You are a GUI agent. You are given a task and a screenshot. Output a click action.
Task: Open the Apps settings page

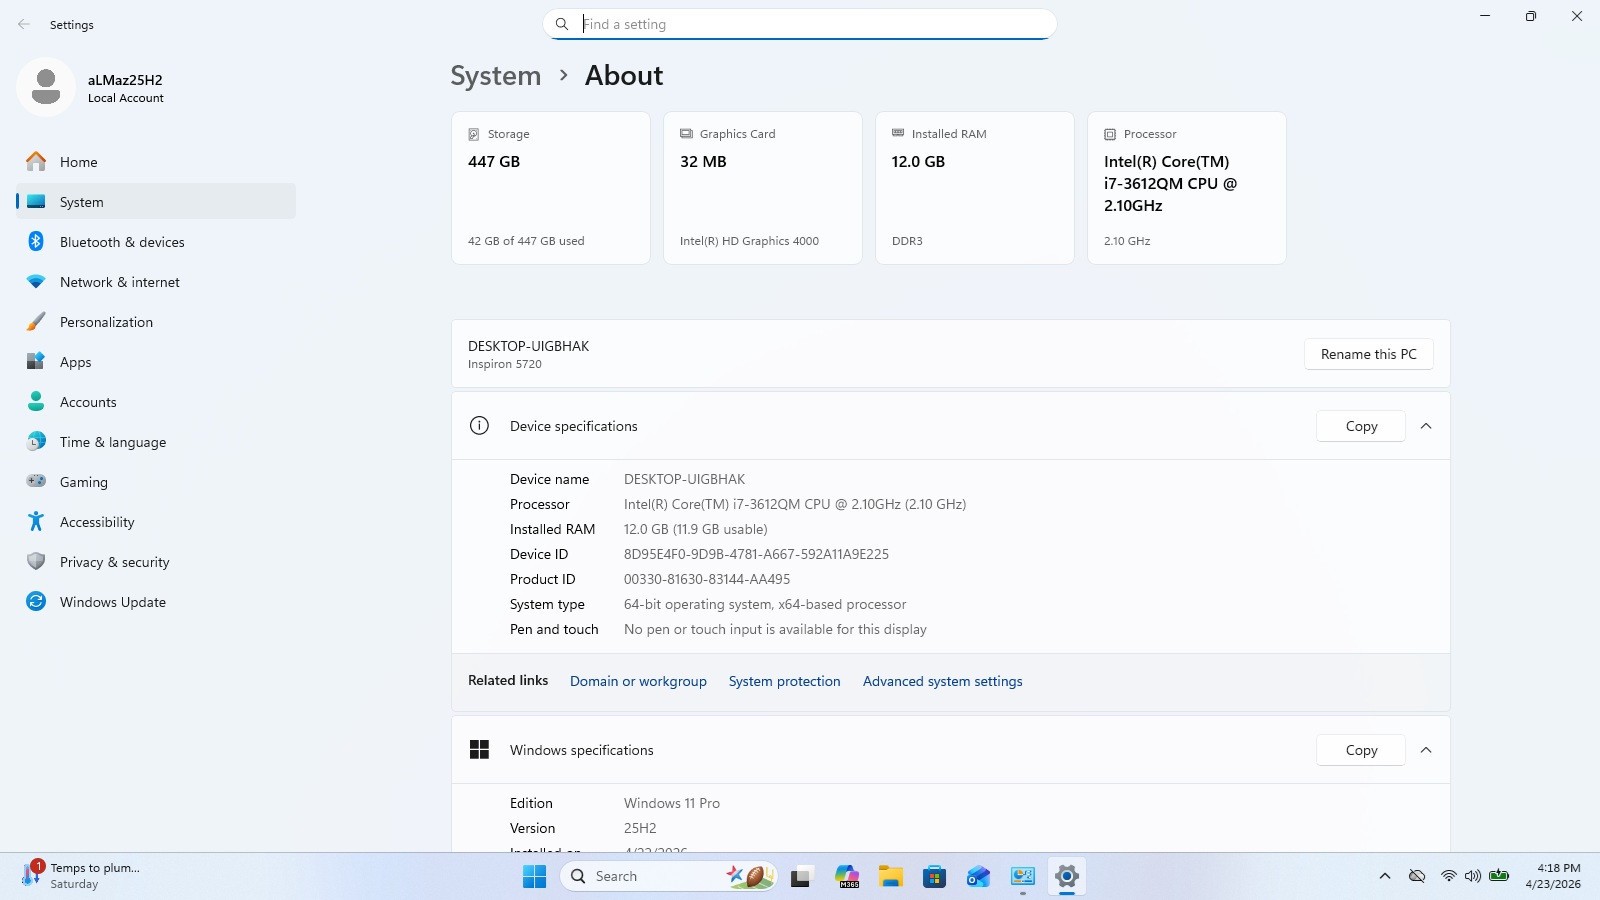(x=156, y=362)
